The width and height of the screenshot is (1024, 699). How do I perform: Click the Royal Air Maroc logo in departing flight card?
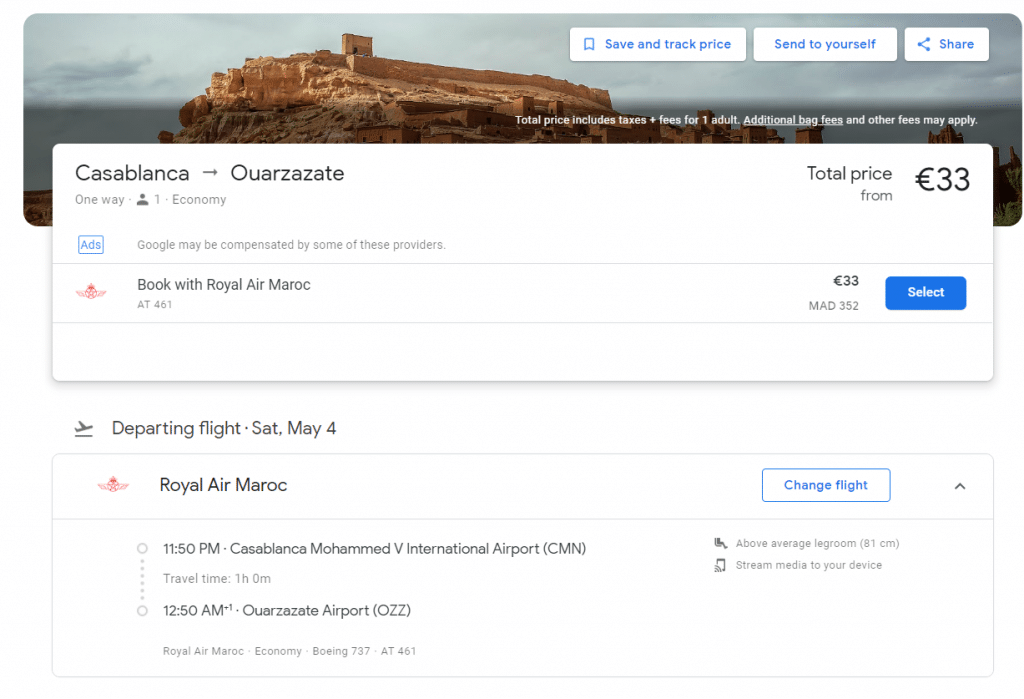click(113, 485)
